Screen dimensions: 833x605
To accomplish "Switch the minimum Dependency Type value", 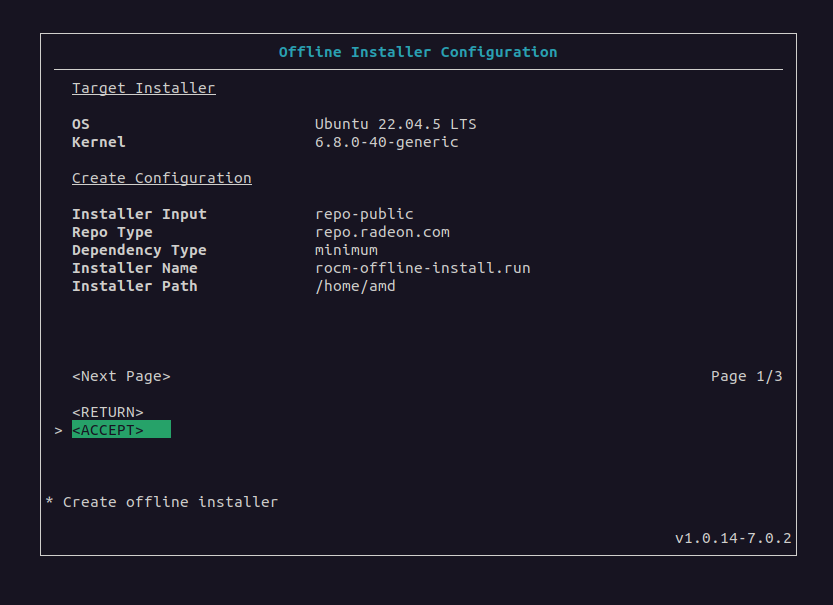I will 346,250.
